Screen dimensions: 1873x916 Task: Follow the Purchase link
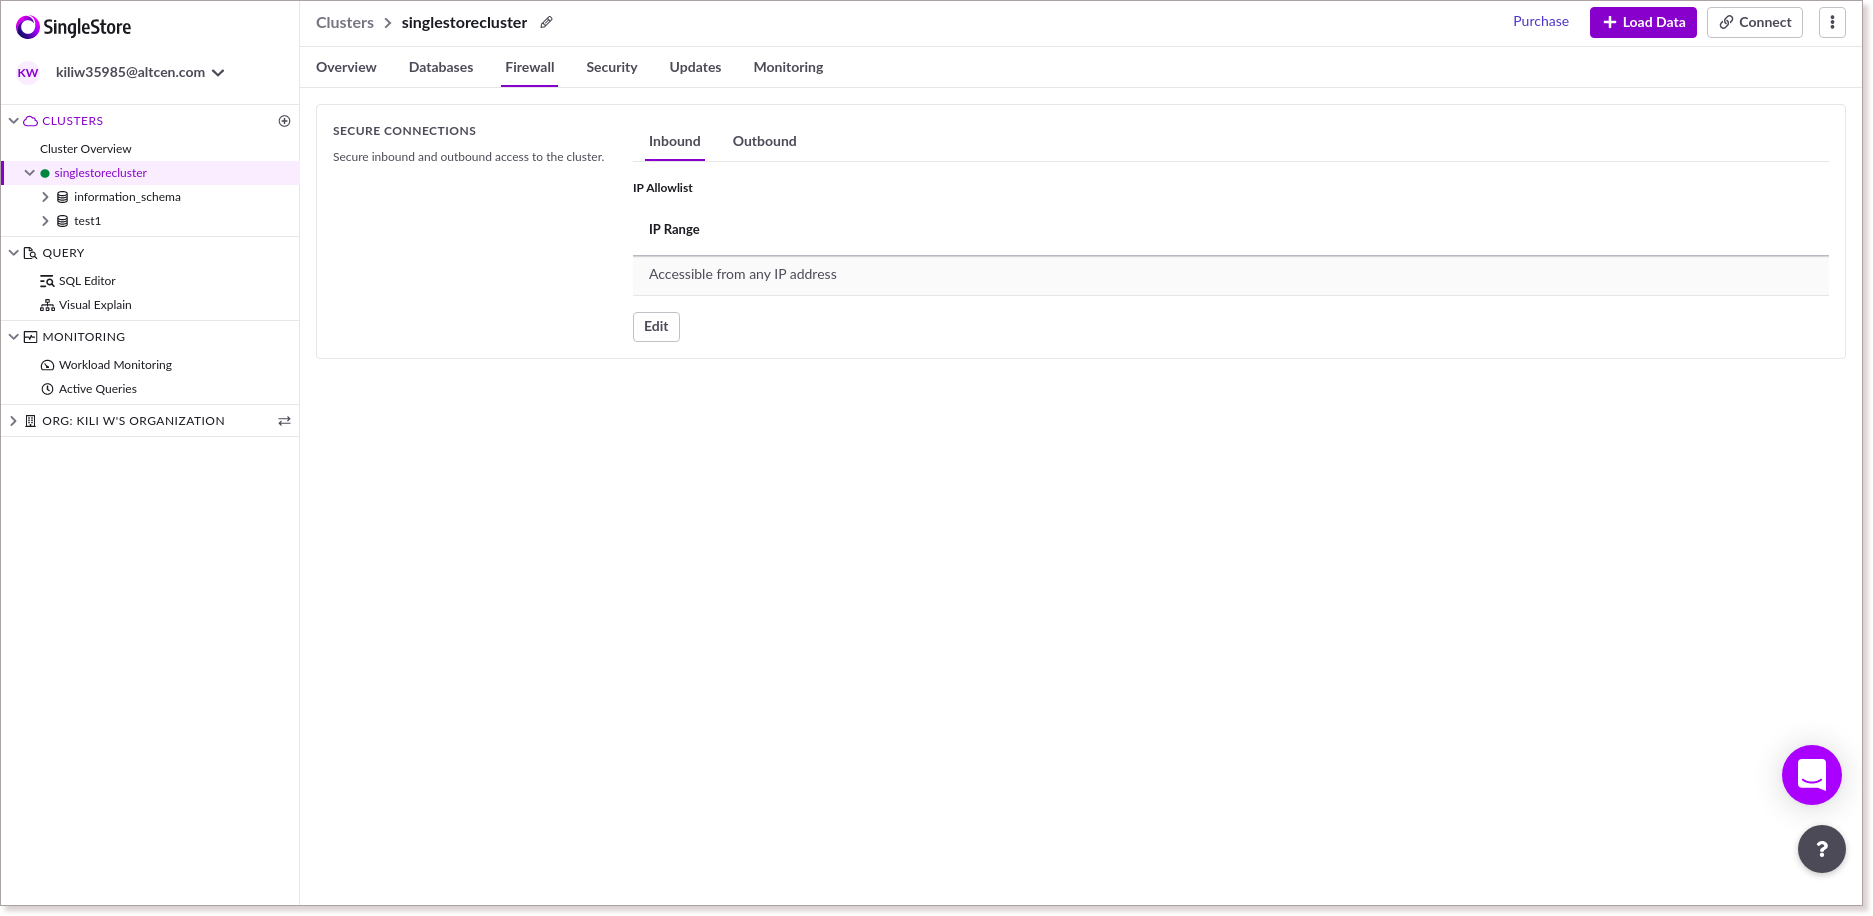pos(1540,20)
